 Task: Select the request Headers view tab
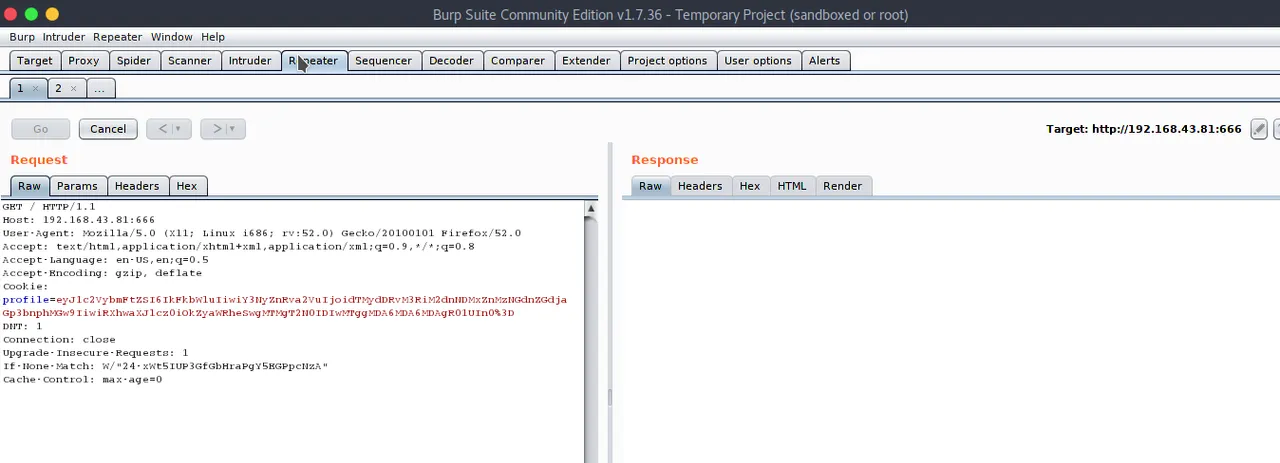[x=137, y=186]
